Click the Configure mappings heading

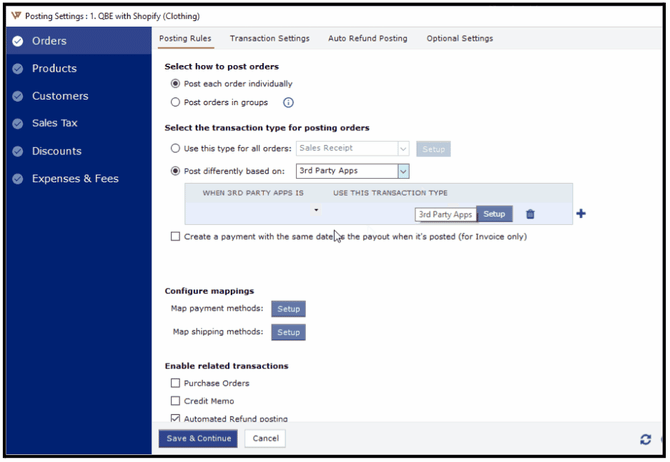pyautogui.click(x=209, y=291)
